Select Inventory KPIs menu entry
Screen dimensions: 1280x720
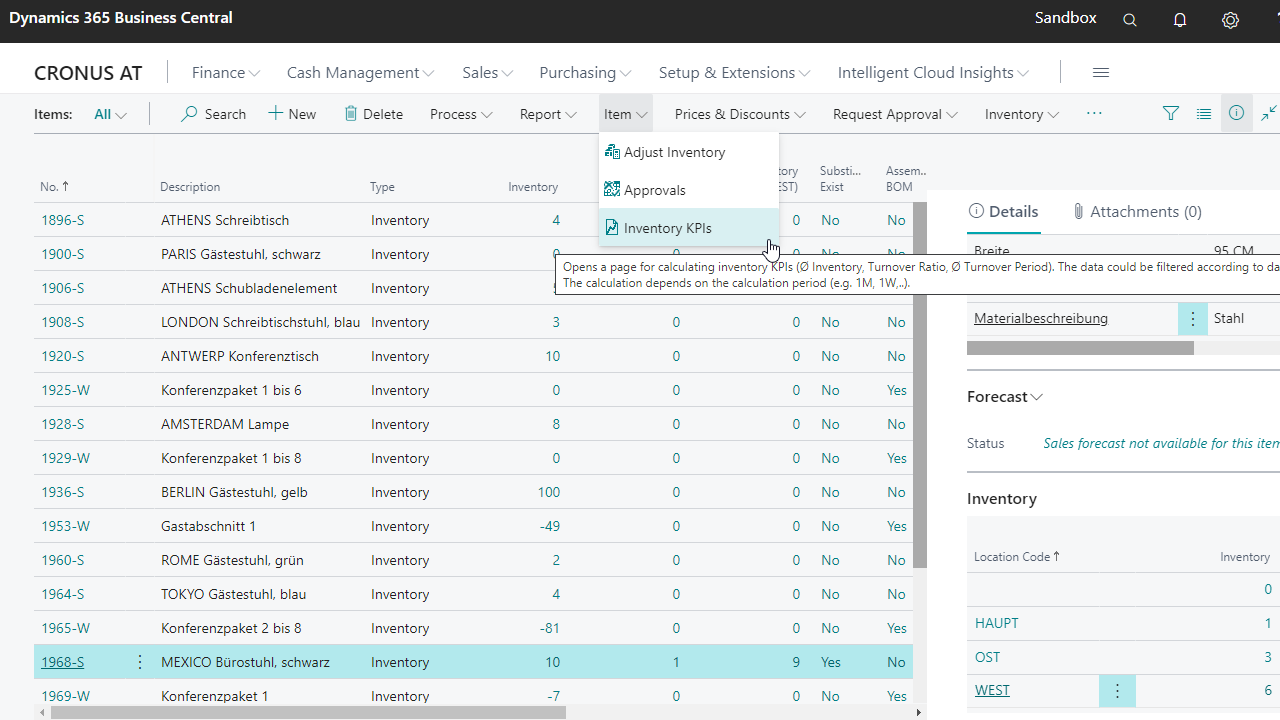click(x=667, y=228)
